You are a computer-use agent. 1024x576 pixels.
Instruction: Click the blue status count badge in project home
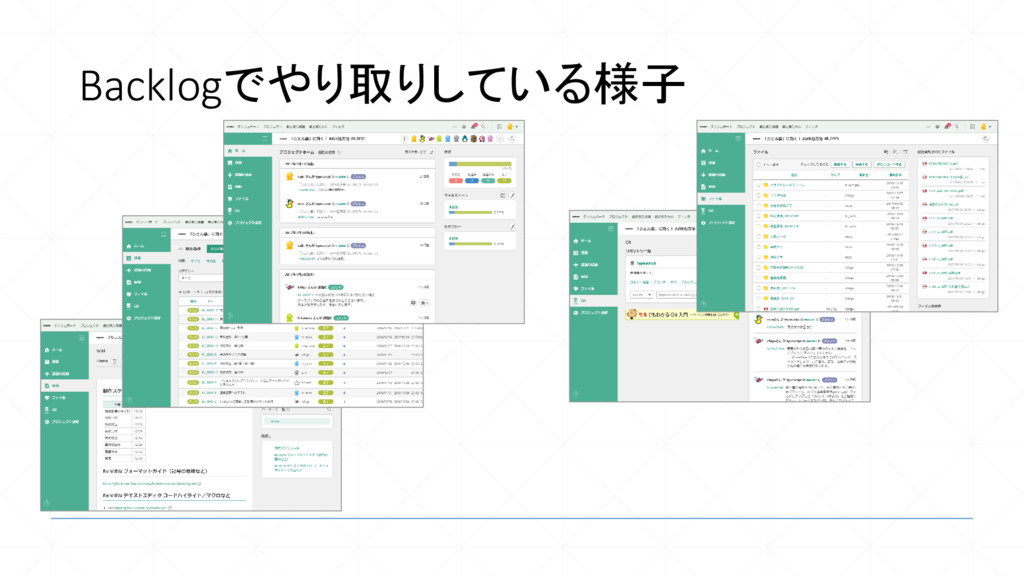[472, 180]
